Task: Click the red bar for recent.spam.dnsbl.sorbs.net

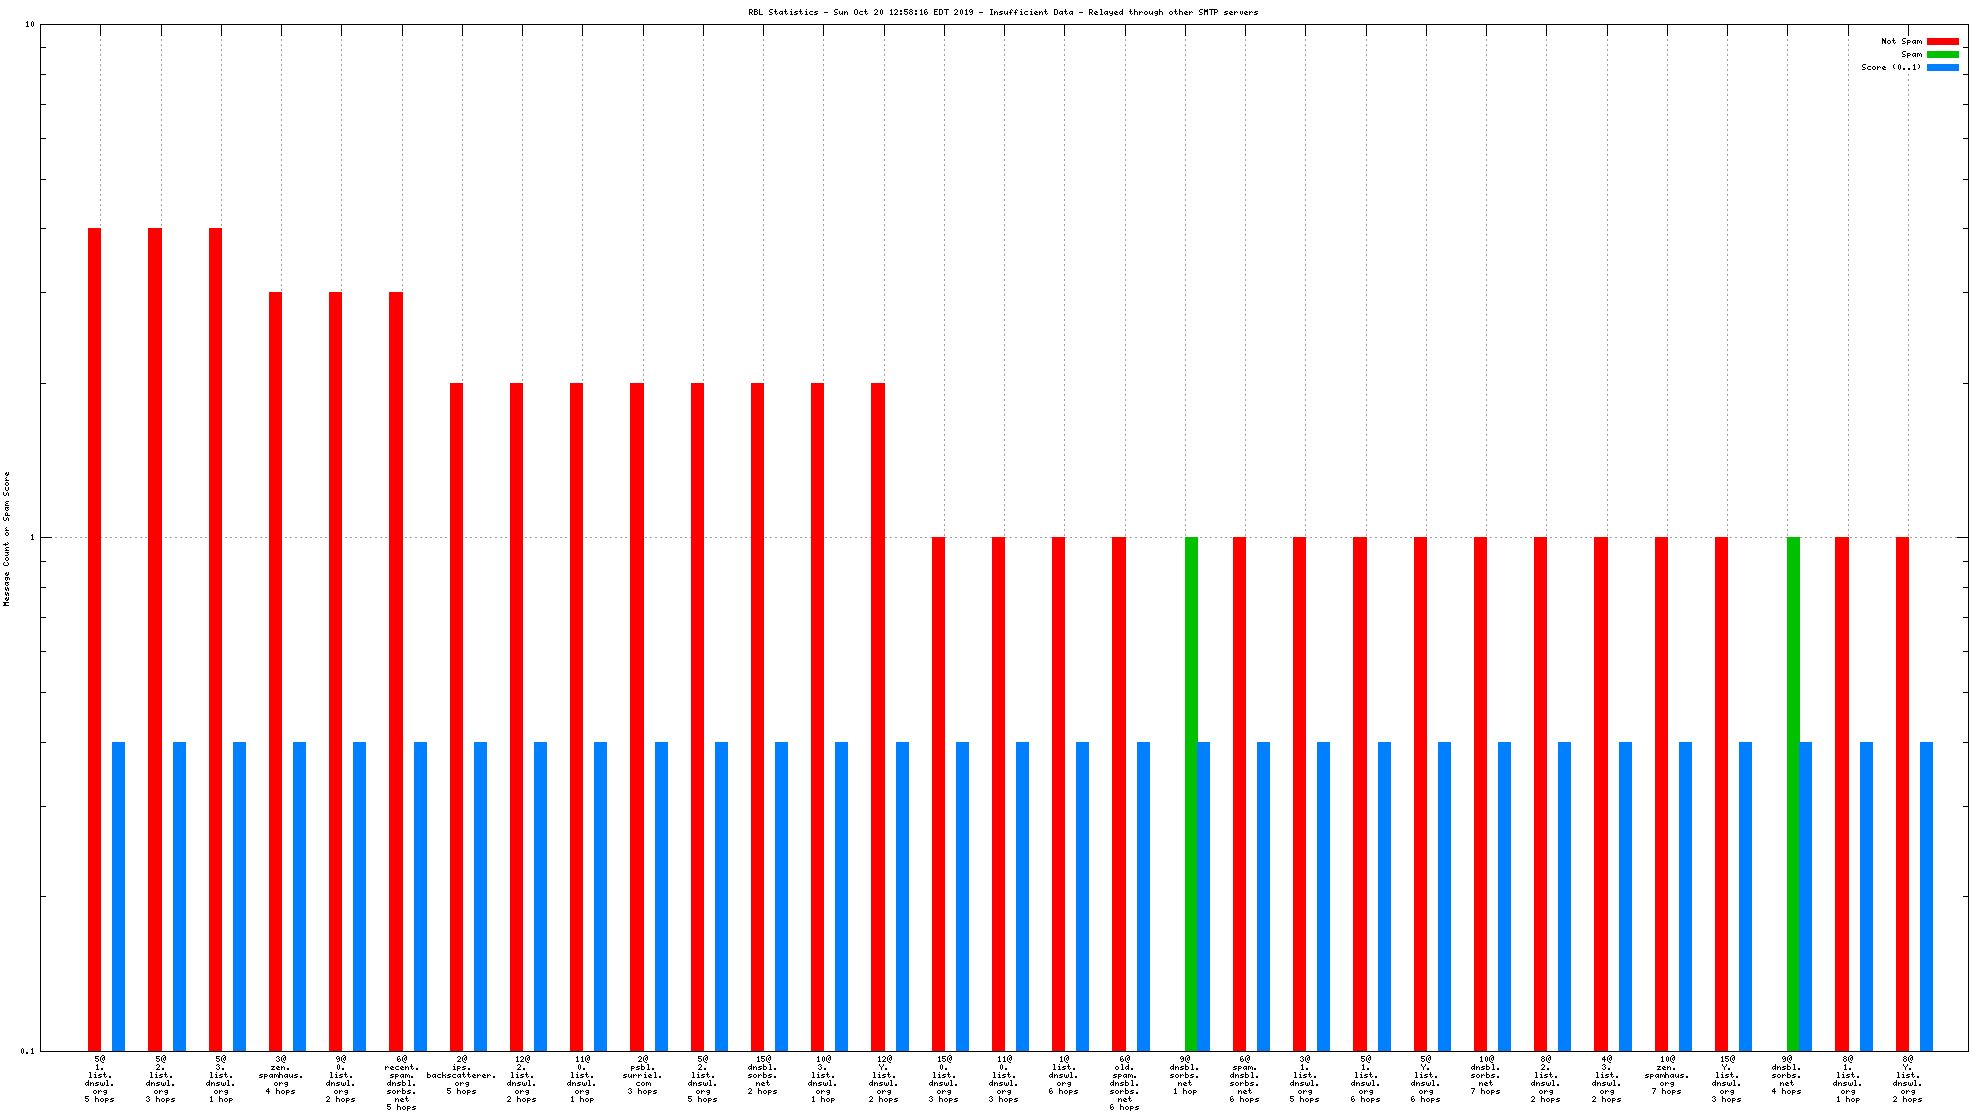Action: tap(396, 670)
